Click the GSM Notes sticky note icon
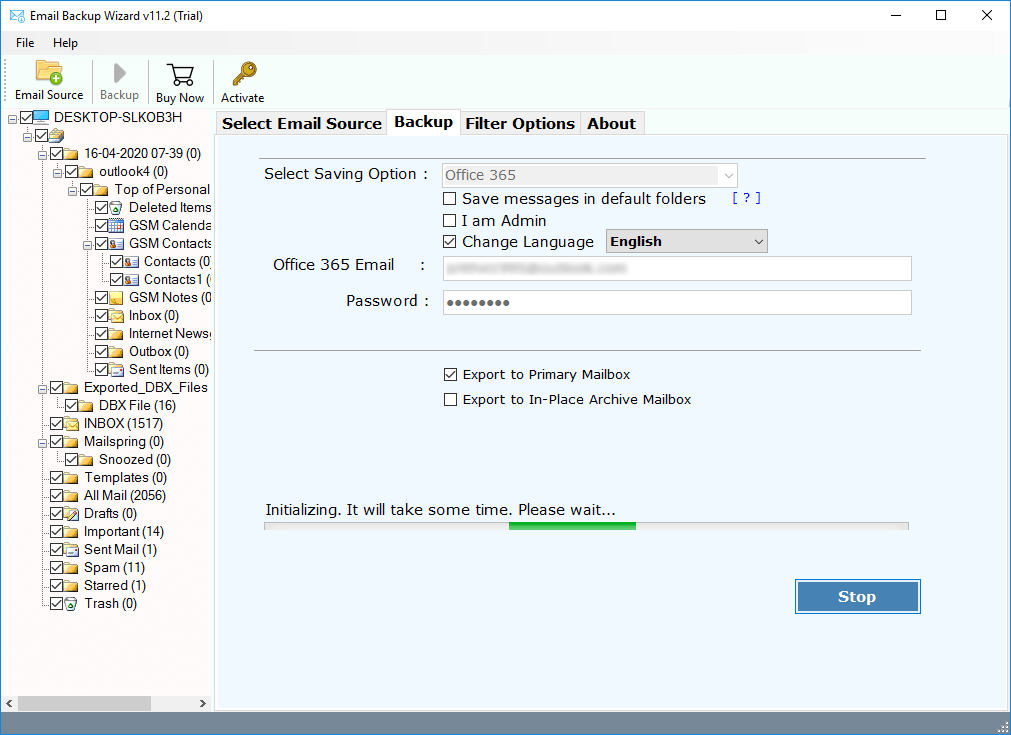 tap(116, 298)
